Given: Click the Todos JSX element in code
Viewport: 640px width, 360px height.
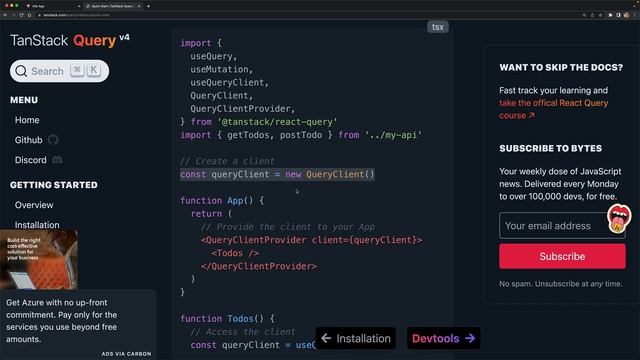Looking at the screenshot, I should (235, 253).
